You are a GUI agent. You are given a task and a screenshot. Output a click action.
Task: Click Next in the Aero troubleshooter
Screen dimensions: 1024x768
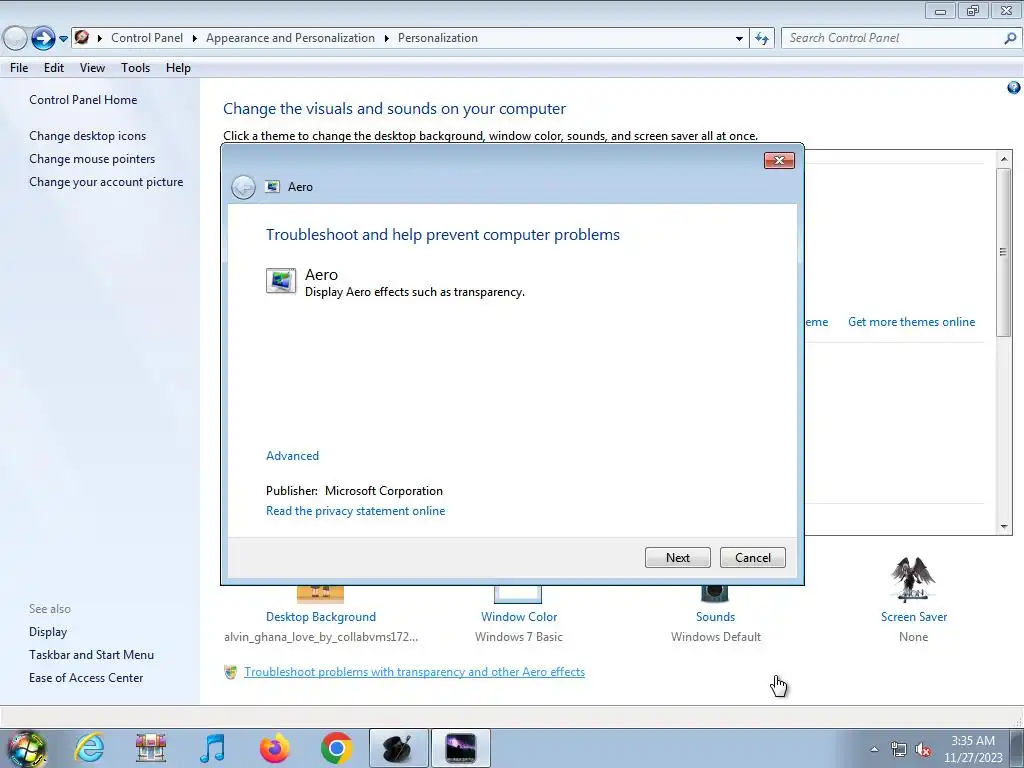(x=677, y=558)
